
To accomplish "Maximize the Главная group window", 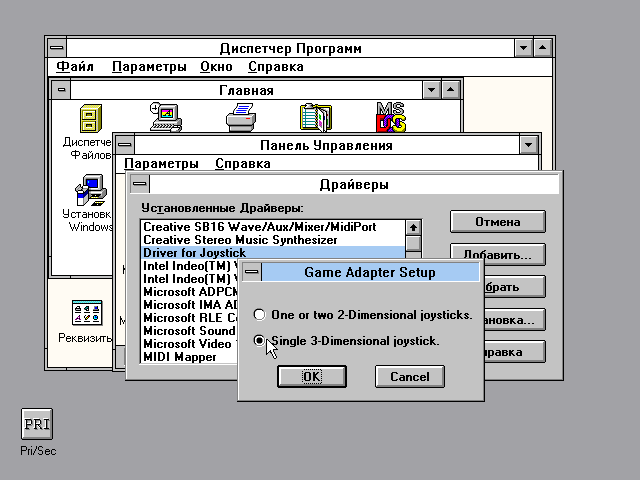I will click(451, 90).
